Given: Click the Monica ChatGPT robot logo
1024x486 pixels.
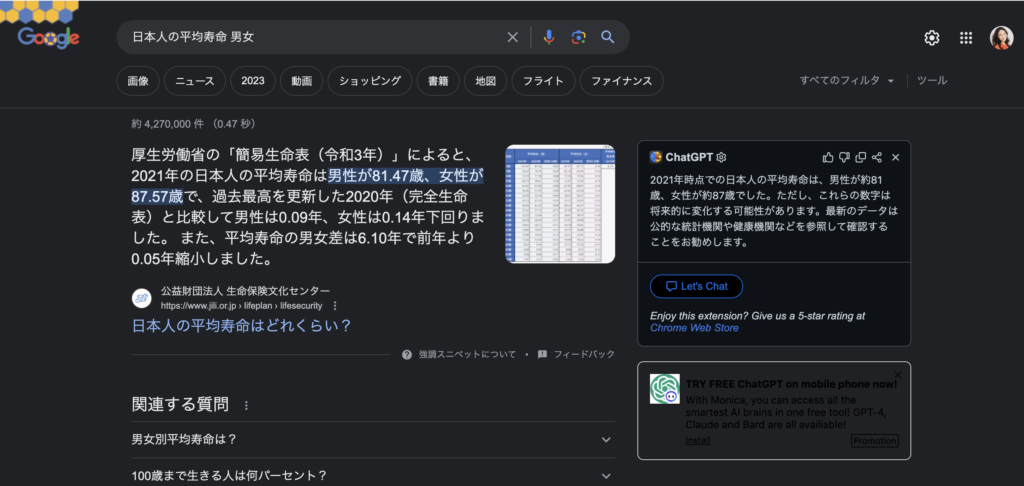Looking at the screenshot, I should coord(665,389).
